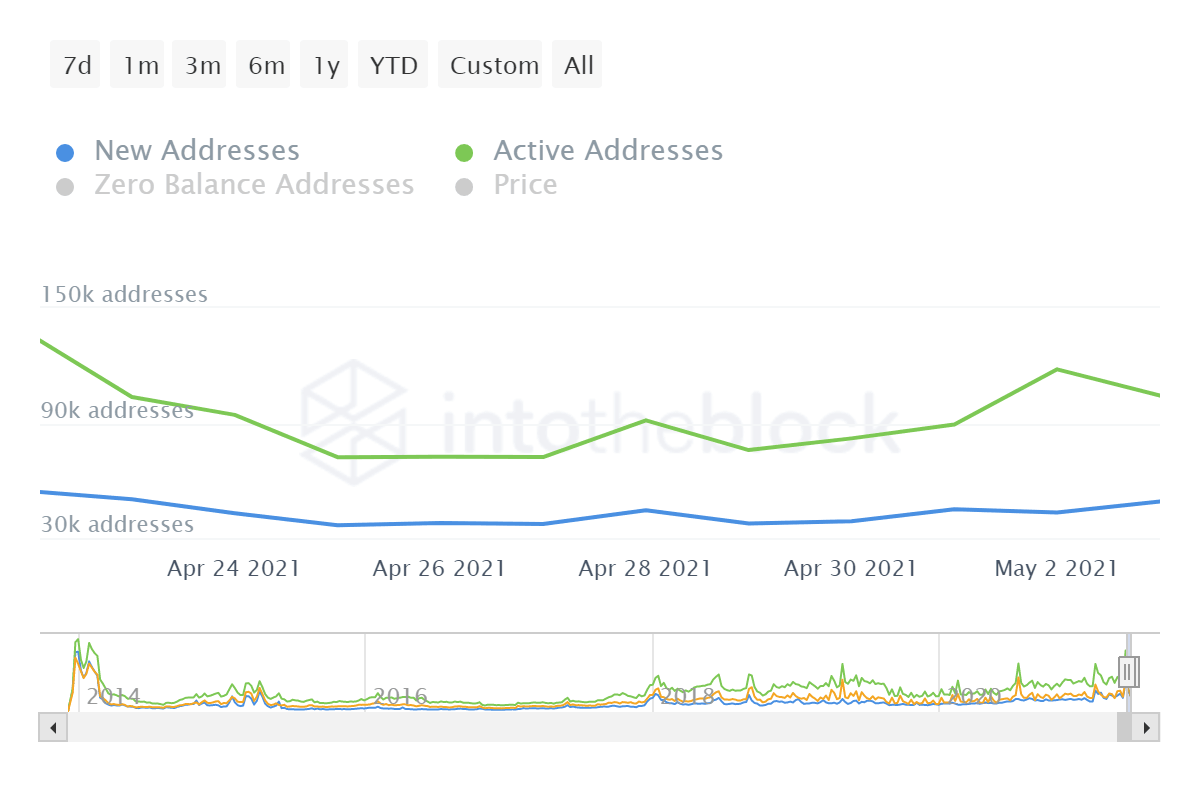1200x800 pixels.
Task: Show the Price series label
Action: click(525, 185)
